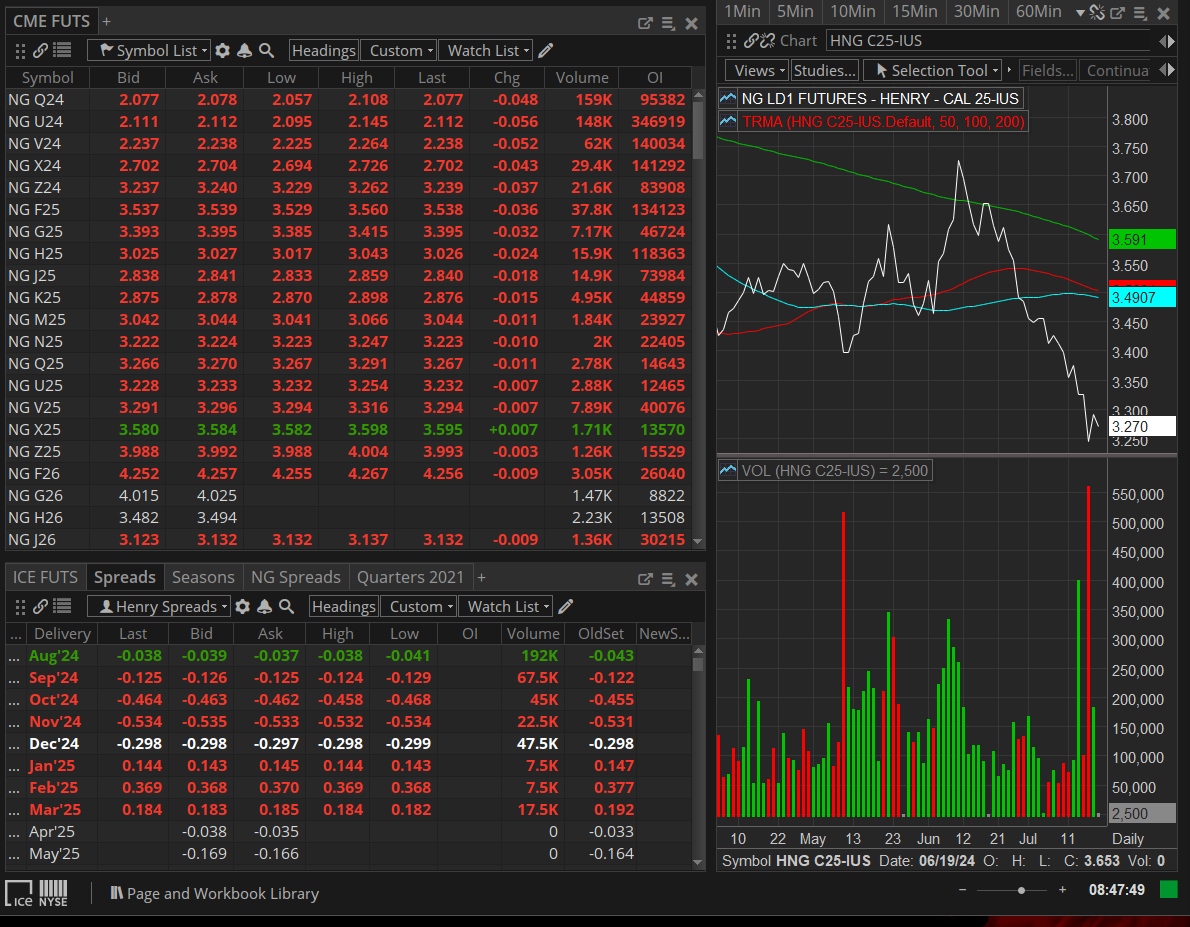This screenshot has height=927, width=1190.
Task: Open the Symbol List dropdown
Action: (x=148, y=50)
